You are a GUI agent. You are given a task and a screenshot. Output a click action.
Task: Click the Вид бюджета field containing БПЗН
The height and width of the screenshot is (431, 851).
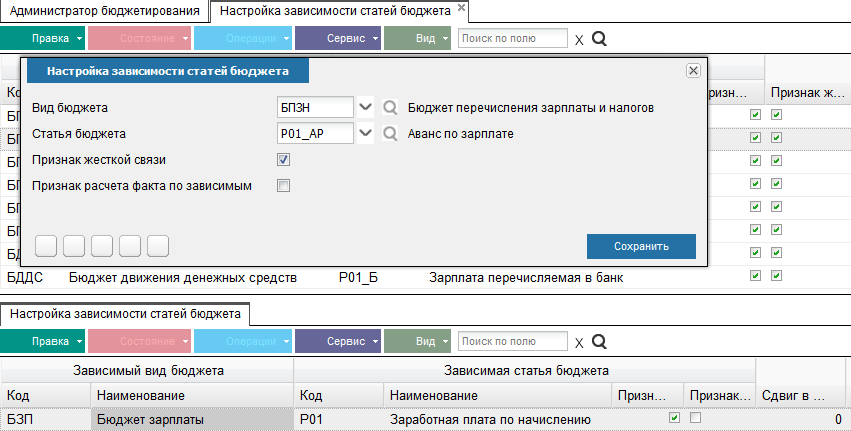(315, 107)
